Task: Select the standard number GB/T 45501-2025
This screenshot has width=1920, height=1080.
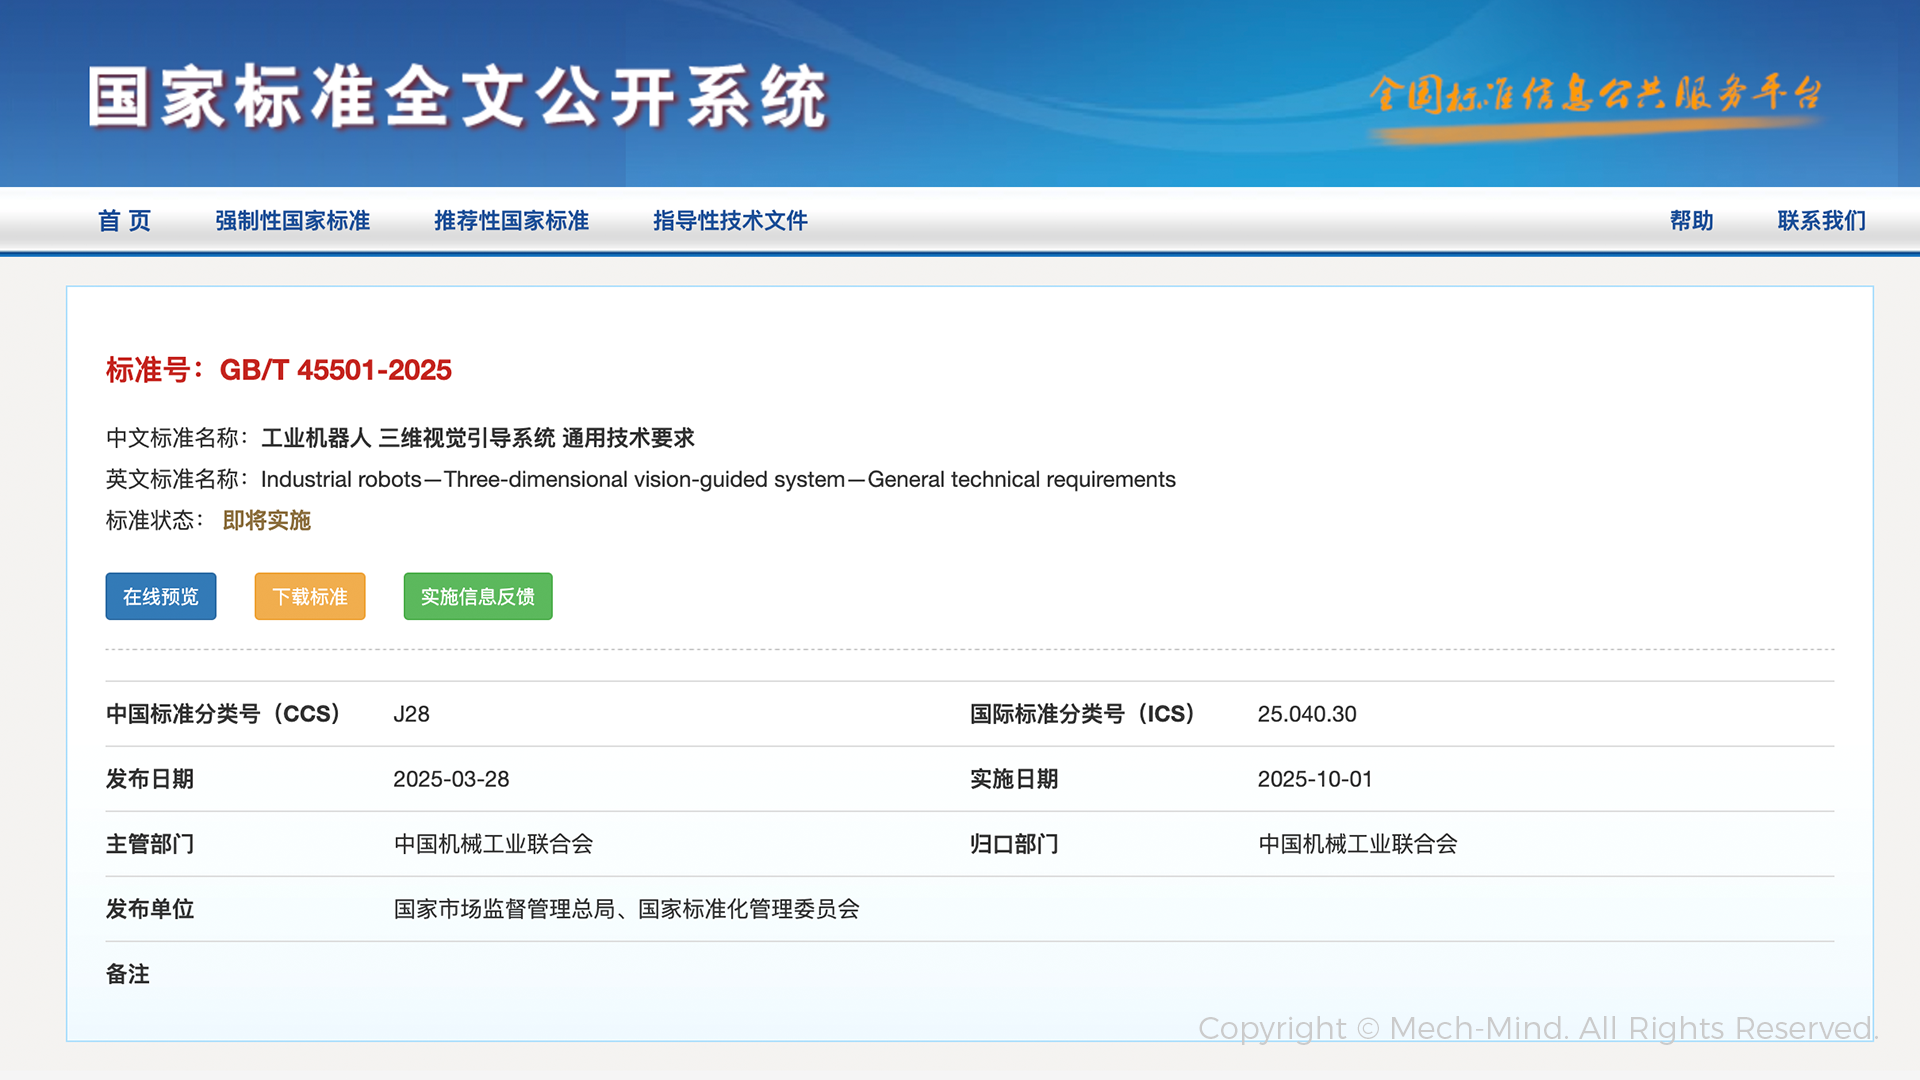Action: (x=336, y=370)
